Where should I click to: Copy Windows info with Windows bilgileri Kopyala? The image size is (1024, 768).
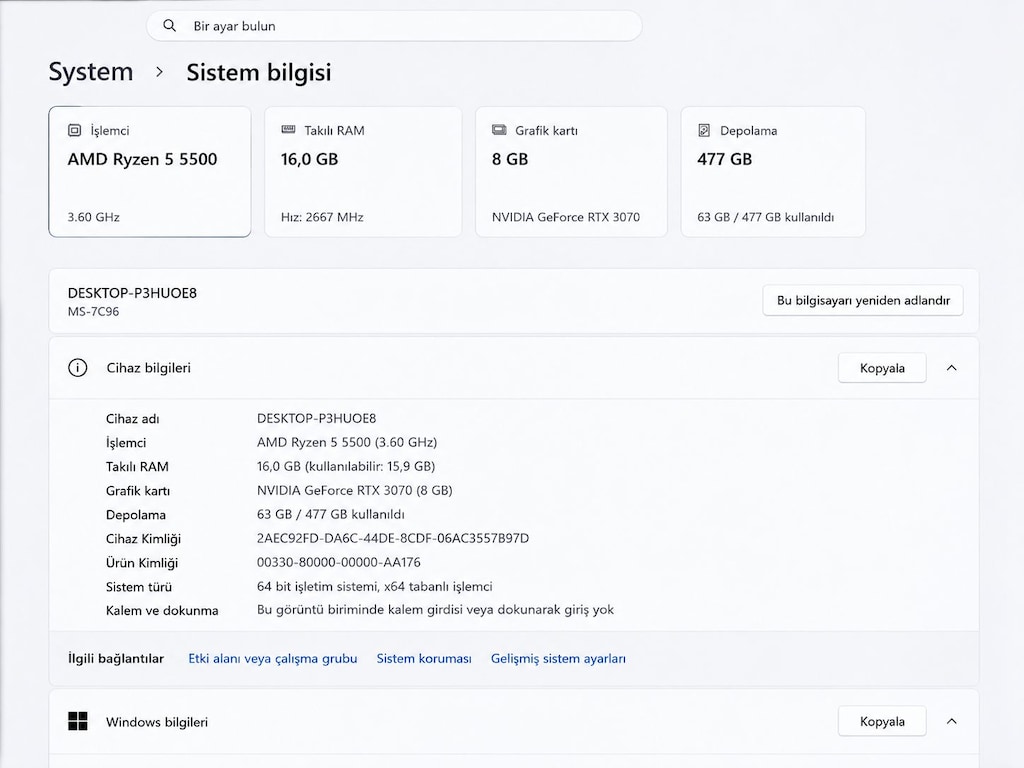click(x=882, y=721)
